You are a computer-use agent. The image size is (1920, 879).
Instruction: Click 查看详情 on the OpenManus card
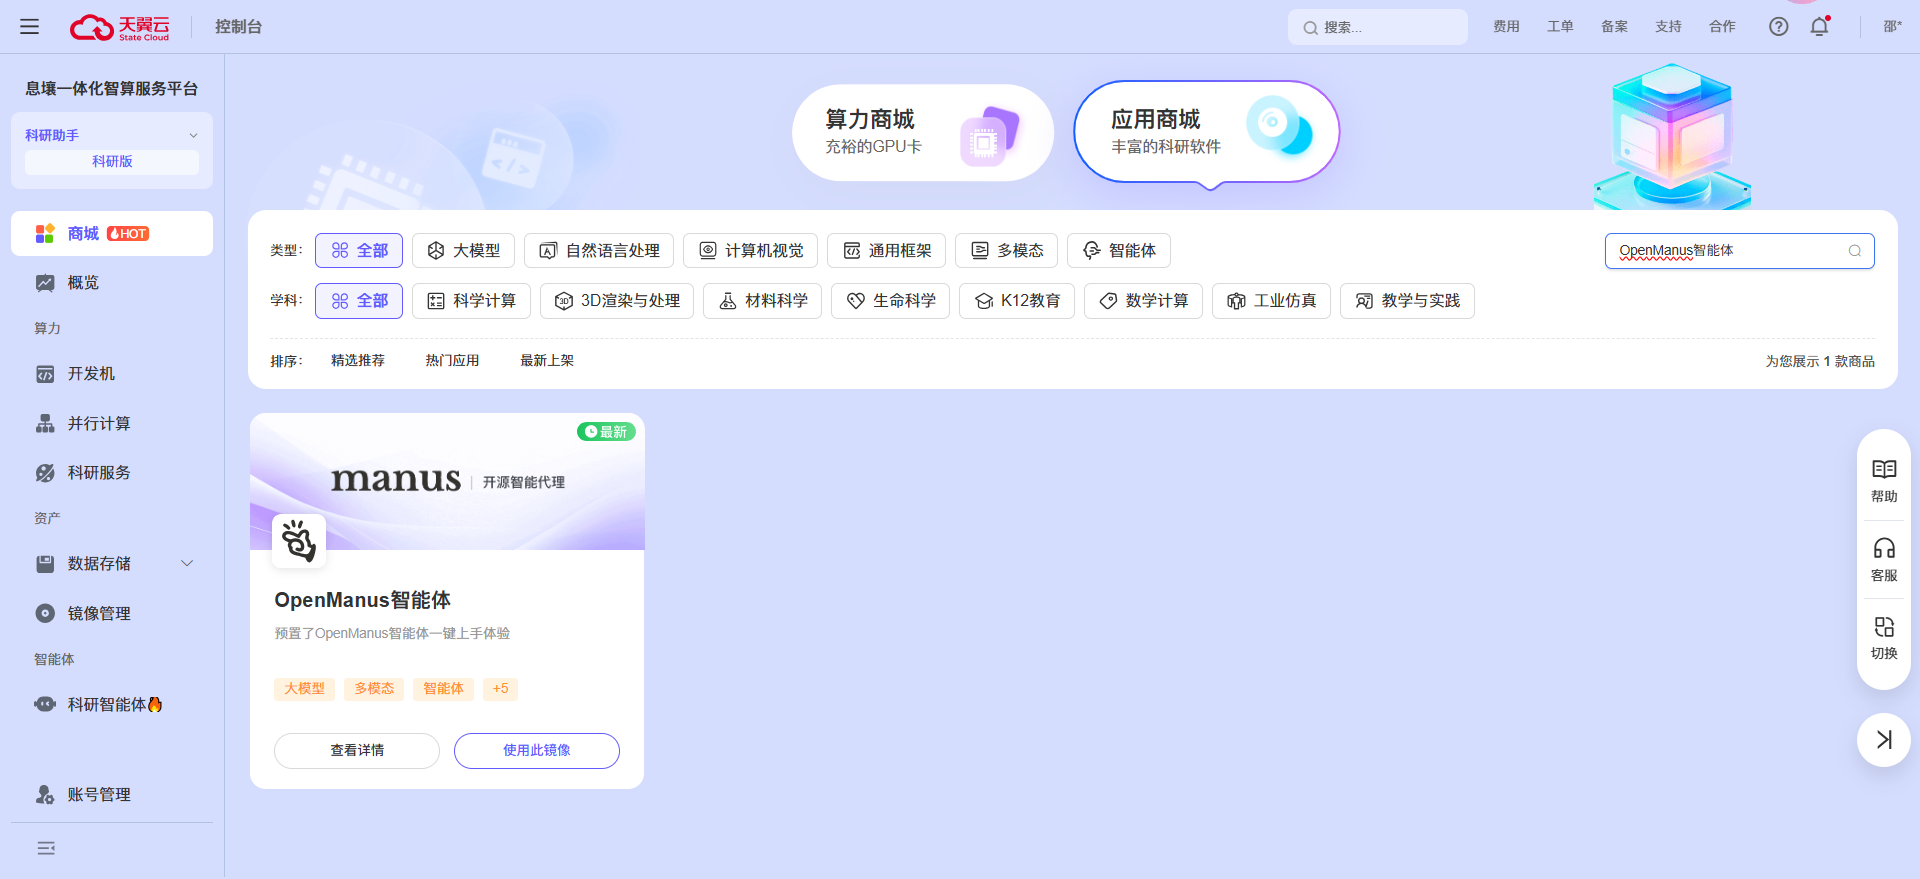[357, 751]
